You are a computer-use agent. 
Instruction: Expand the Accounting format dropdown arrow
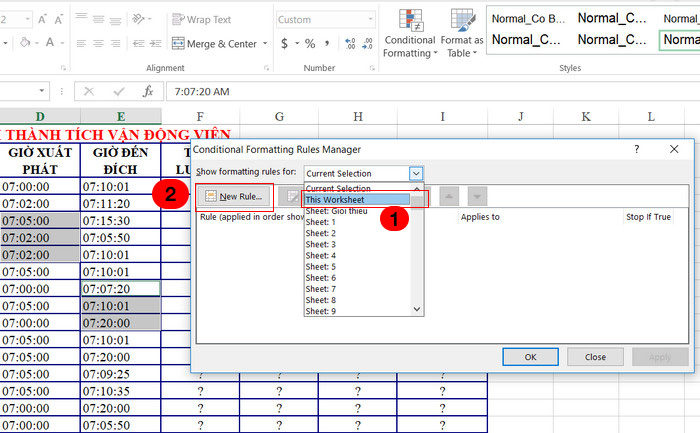[x=297, y=43]
